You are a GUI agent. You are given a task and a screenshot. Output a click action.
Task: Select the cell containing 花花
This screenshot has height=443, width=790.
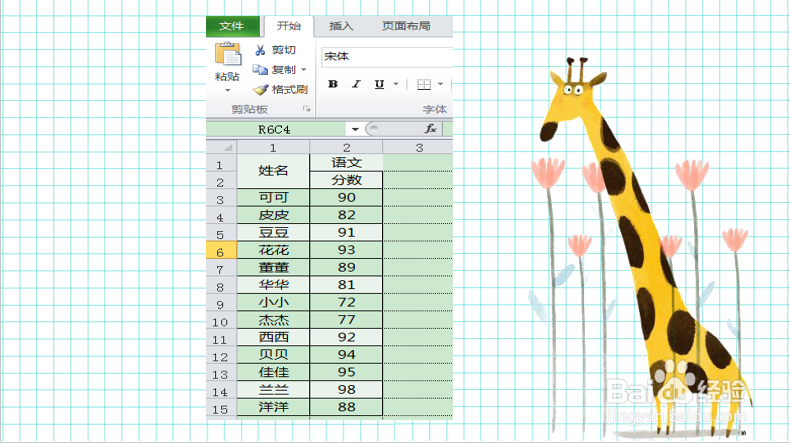click(x=273, y=250)
